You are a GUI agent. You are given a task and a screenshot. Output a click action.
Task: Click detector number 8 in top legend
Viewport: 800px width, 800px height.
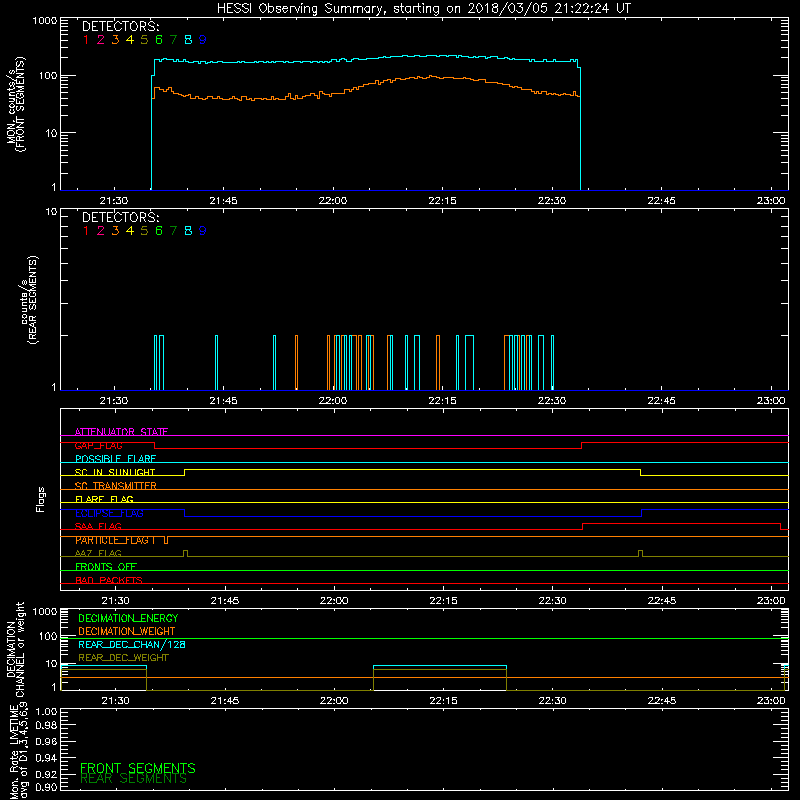[x=188, y=40]
